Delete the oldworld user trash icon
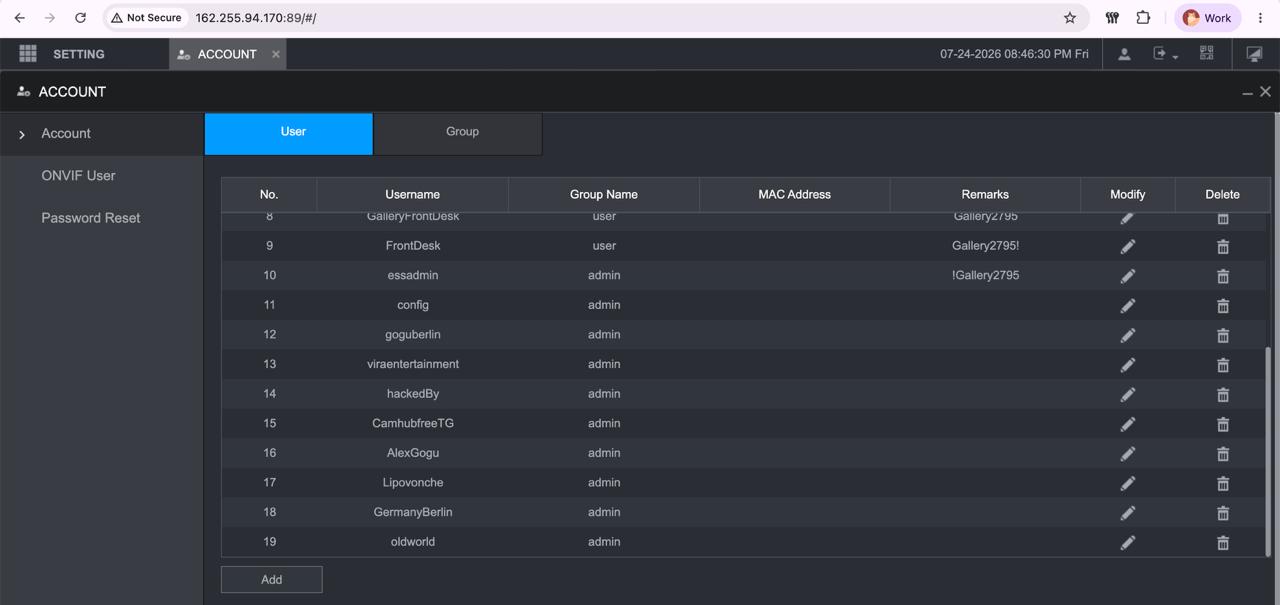Screen dimensions: 1280x605 (x=1222, y=542)
